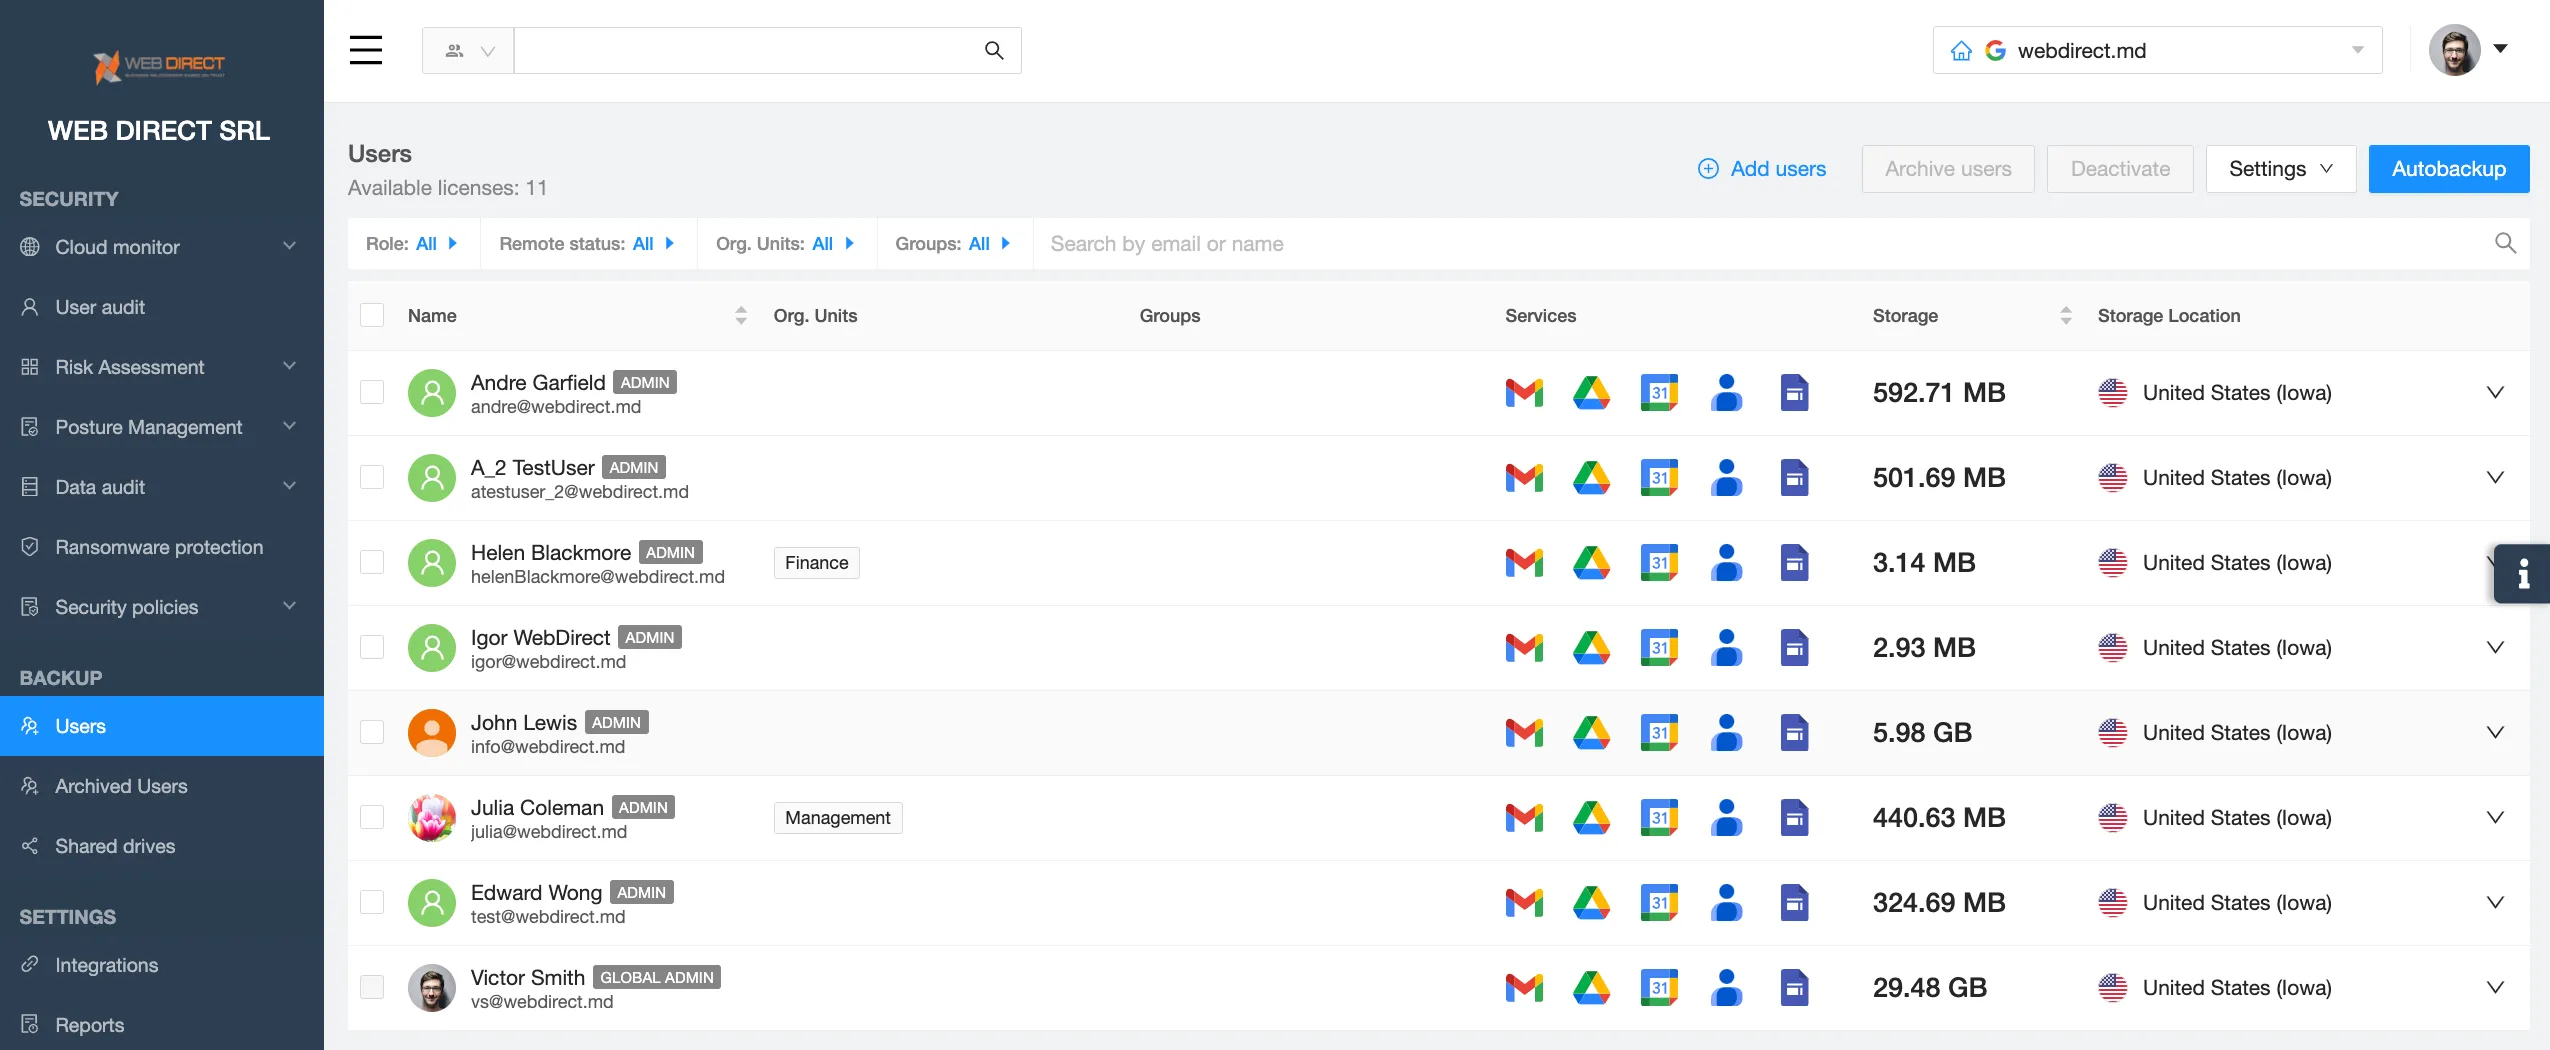Open the Reports section
Image resolution: width=2550 pixels, height=1050 pixels.
(90, 1024)
